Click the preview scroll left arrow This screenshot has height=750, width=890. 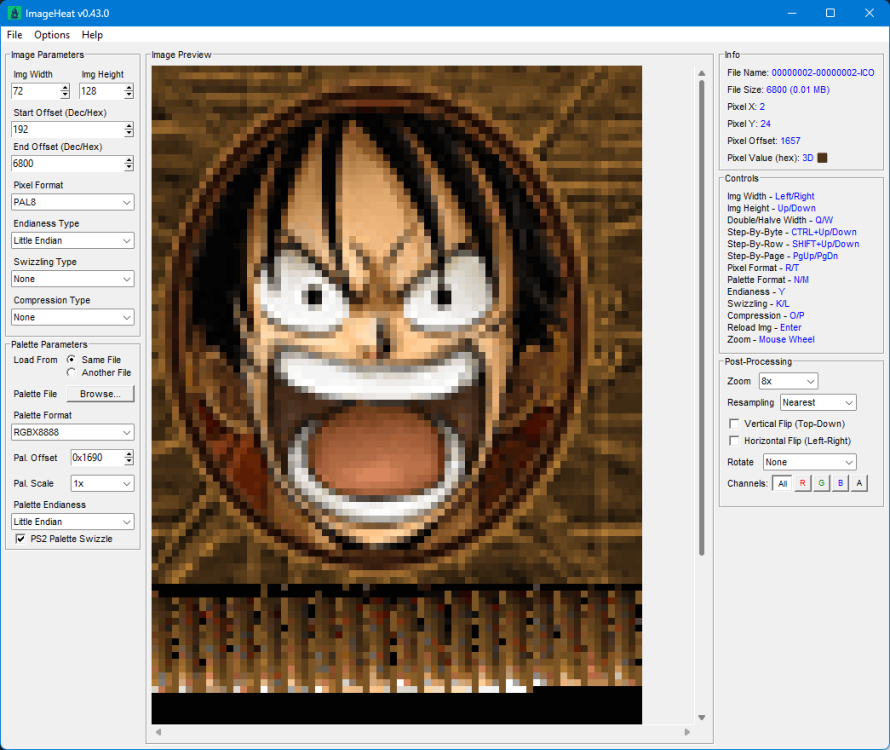[158, 732]
